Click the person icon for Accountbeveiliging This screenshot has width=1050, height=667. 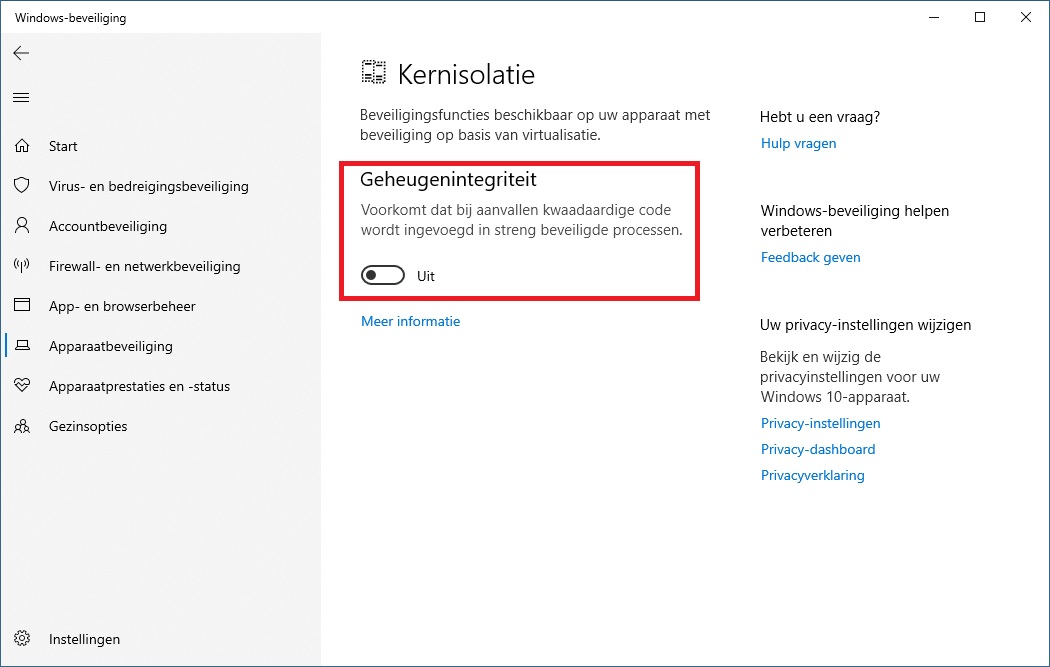(22, 226)
